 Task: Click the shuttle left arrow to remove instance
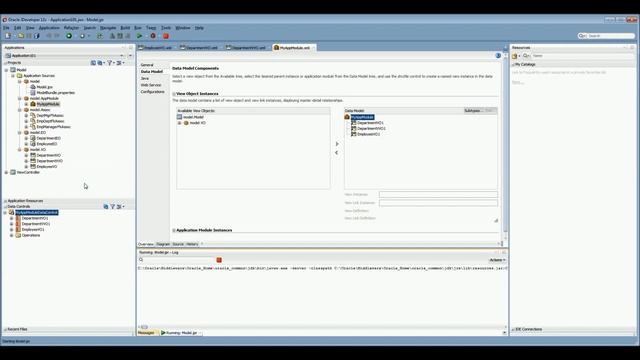click(337, 153)
